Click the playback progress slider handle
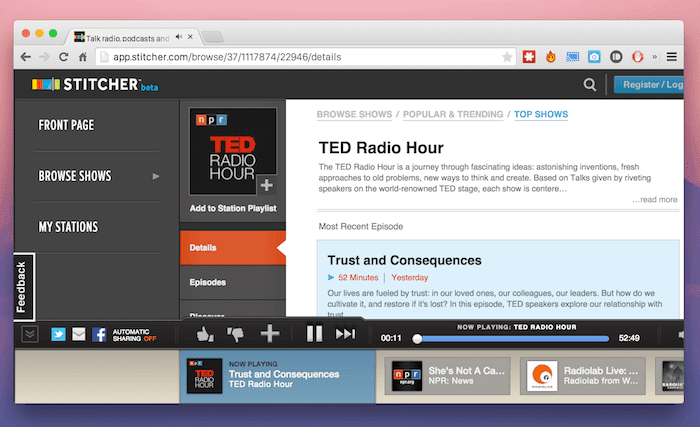This screenshot has width=700, height=427. [417, 339]
